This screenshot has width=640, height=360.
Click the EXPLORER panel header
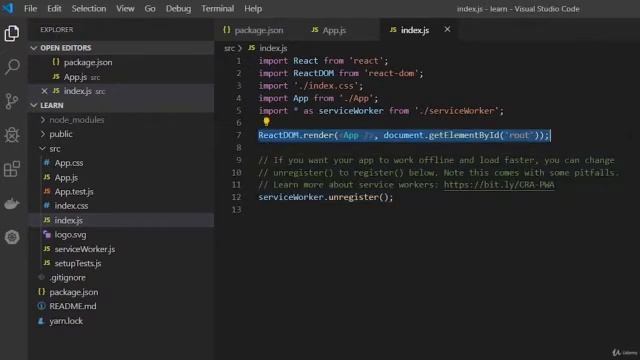(57, 29)
